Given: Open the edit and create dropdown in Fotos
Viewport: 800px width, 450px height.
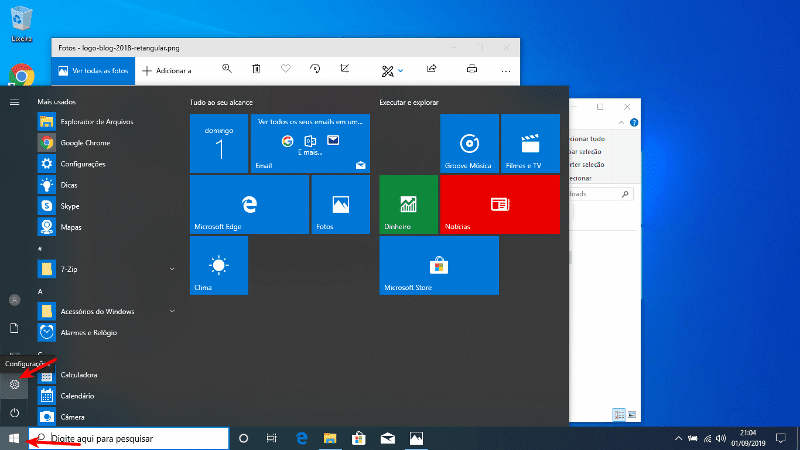Looking at the screenshot, I should coord(391,70).
